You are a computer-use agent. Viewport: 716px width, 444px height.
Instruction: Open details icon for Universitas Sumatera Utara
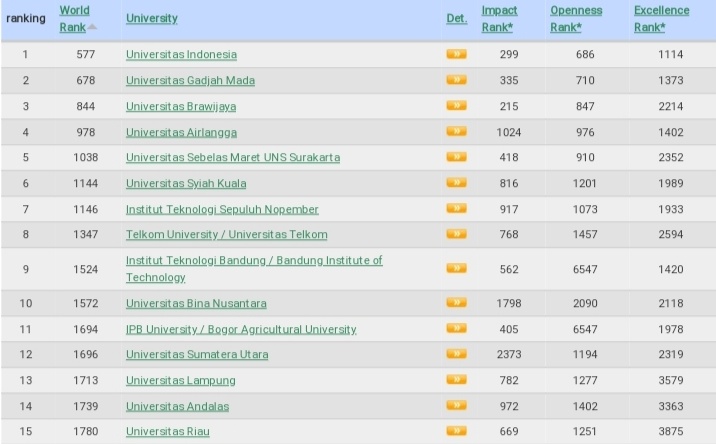pos(456,354)
